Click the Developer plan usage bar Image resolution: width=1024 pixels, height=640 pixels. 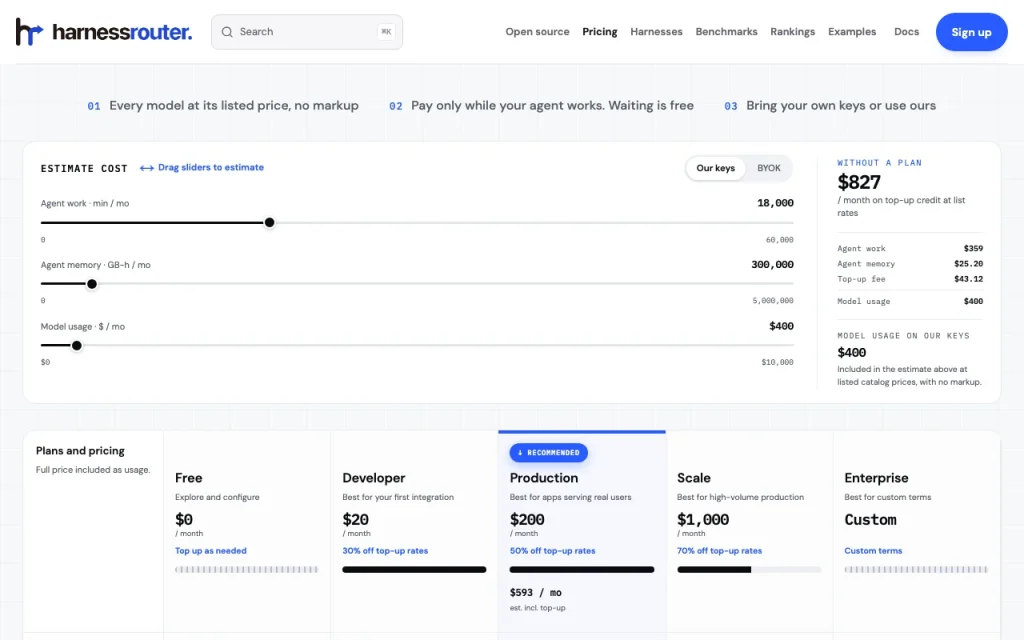pyautogui.click(x=414, y=569)
